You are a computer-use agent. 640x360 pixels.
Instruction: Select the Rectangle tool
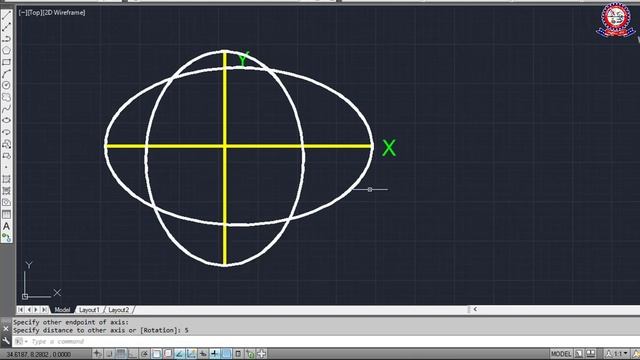[6, 62]
